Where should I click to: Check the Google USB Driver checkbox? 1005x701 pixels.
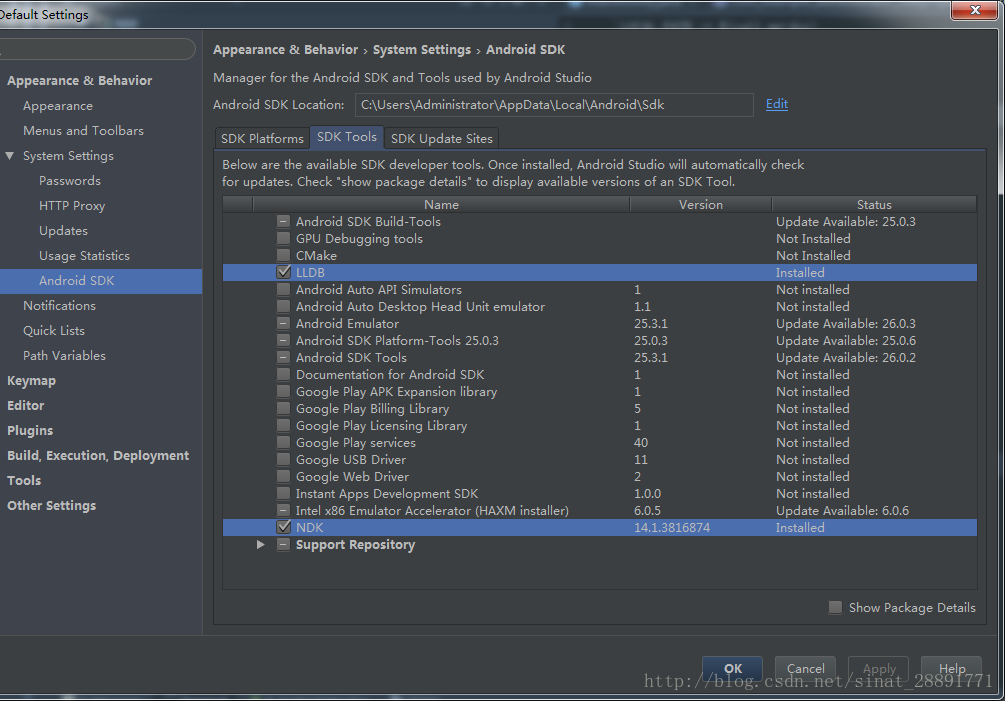[283, 459]
